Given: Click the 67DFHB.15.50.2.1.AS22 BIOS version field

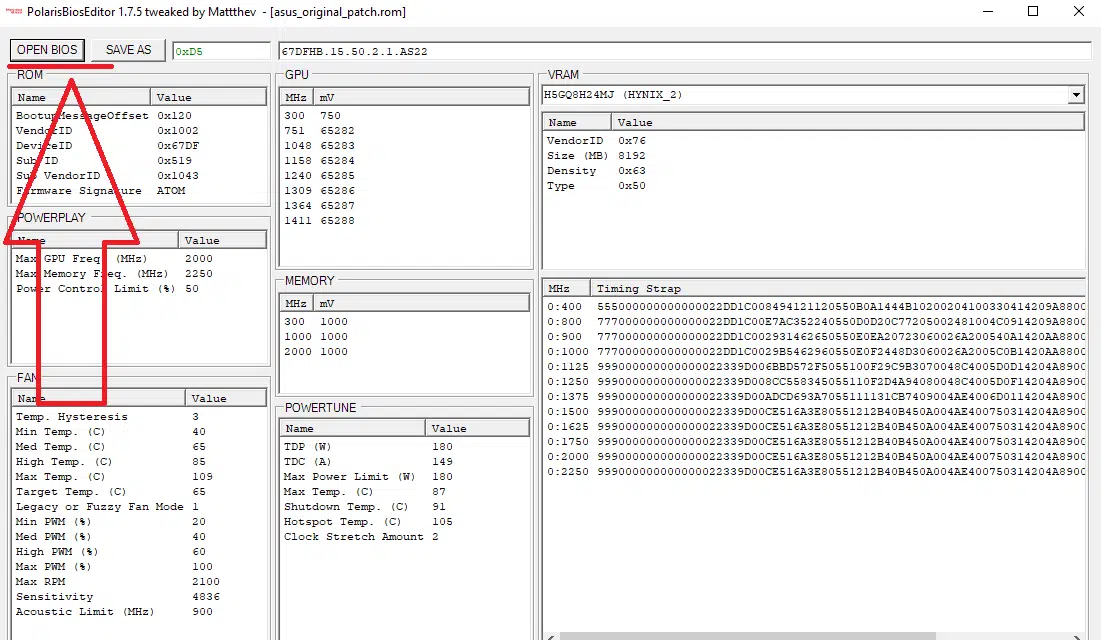Looking at the screenshot, I should (685, 51).
